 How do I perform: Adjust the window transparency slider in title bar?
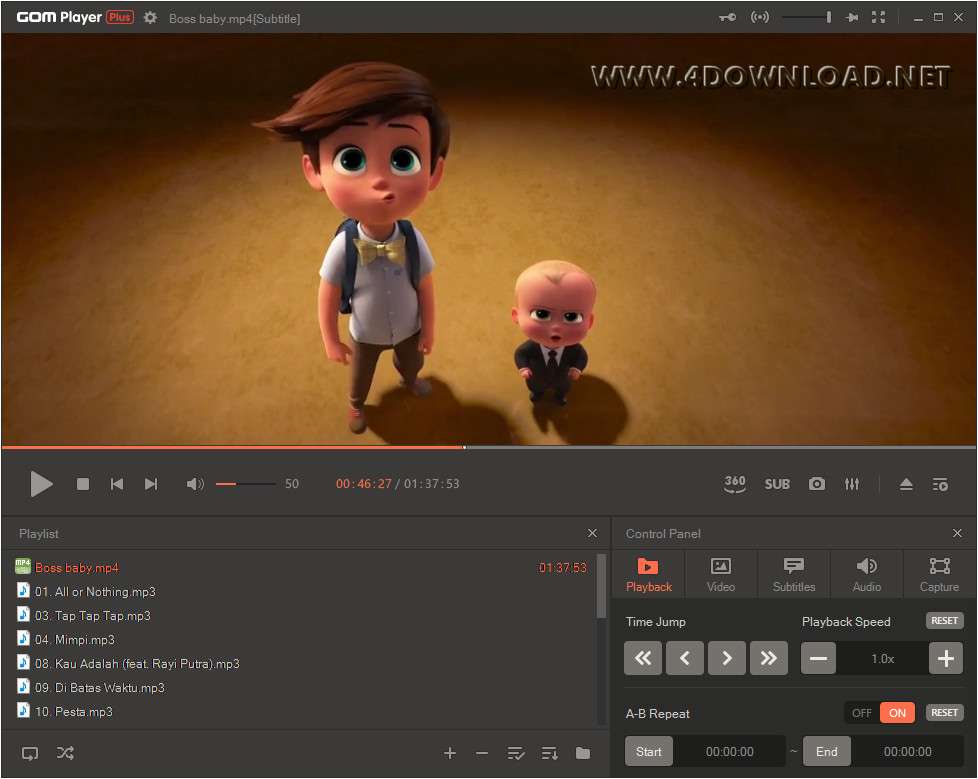point(807,17)
